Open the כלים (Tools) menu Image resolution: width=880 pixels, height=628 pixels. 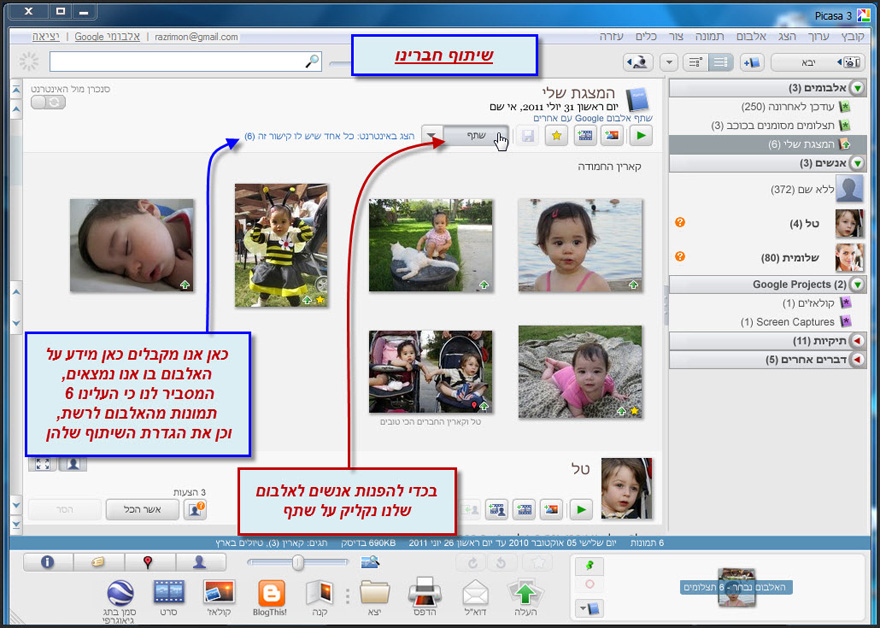[646, 36]
